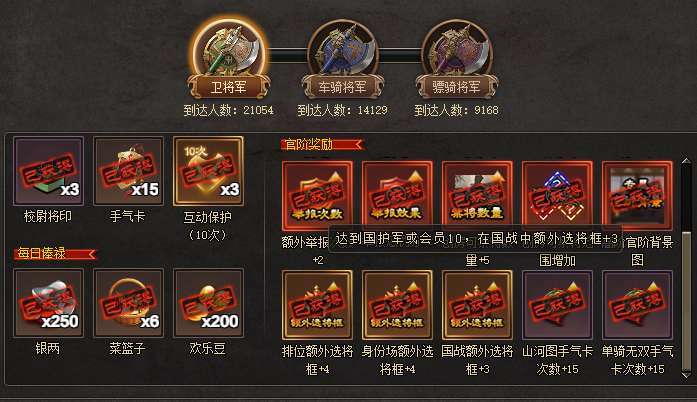This screenshot has height=402, width=697.
Task: Open the 骠骑将军 rank tab
Action: [x=457, y=59]
